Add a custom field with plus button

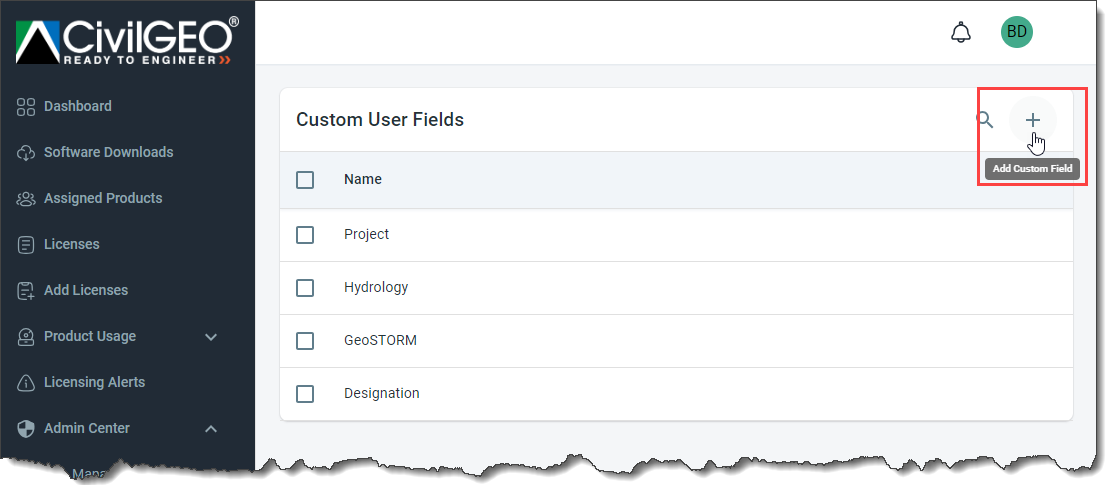(1033, 121)
